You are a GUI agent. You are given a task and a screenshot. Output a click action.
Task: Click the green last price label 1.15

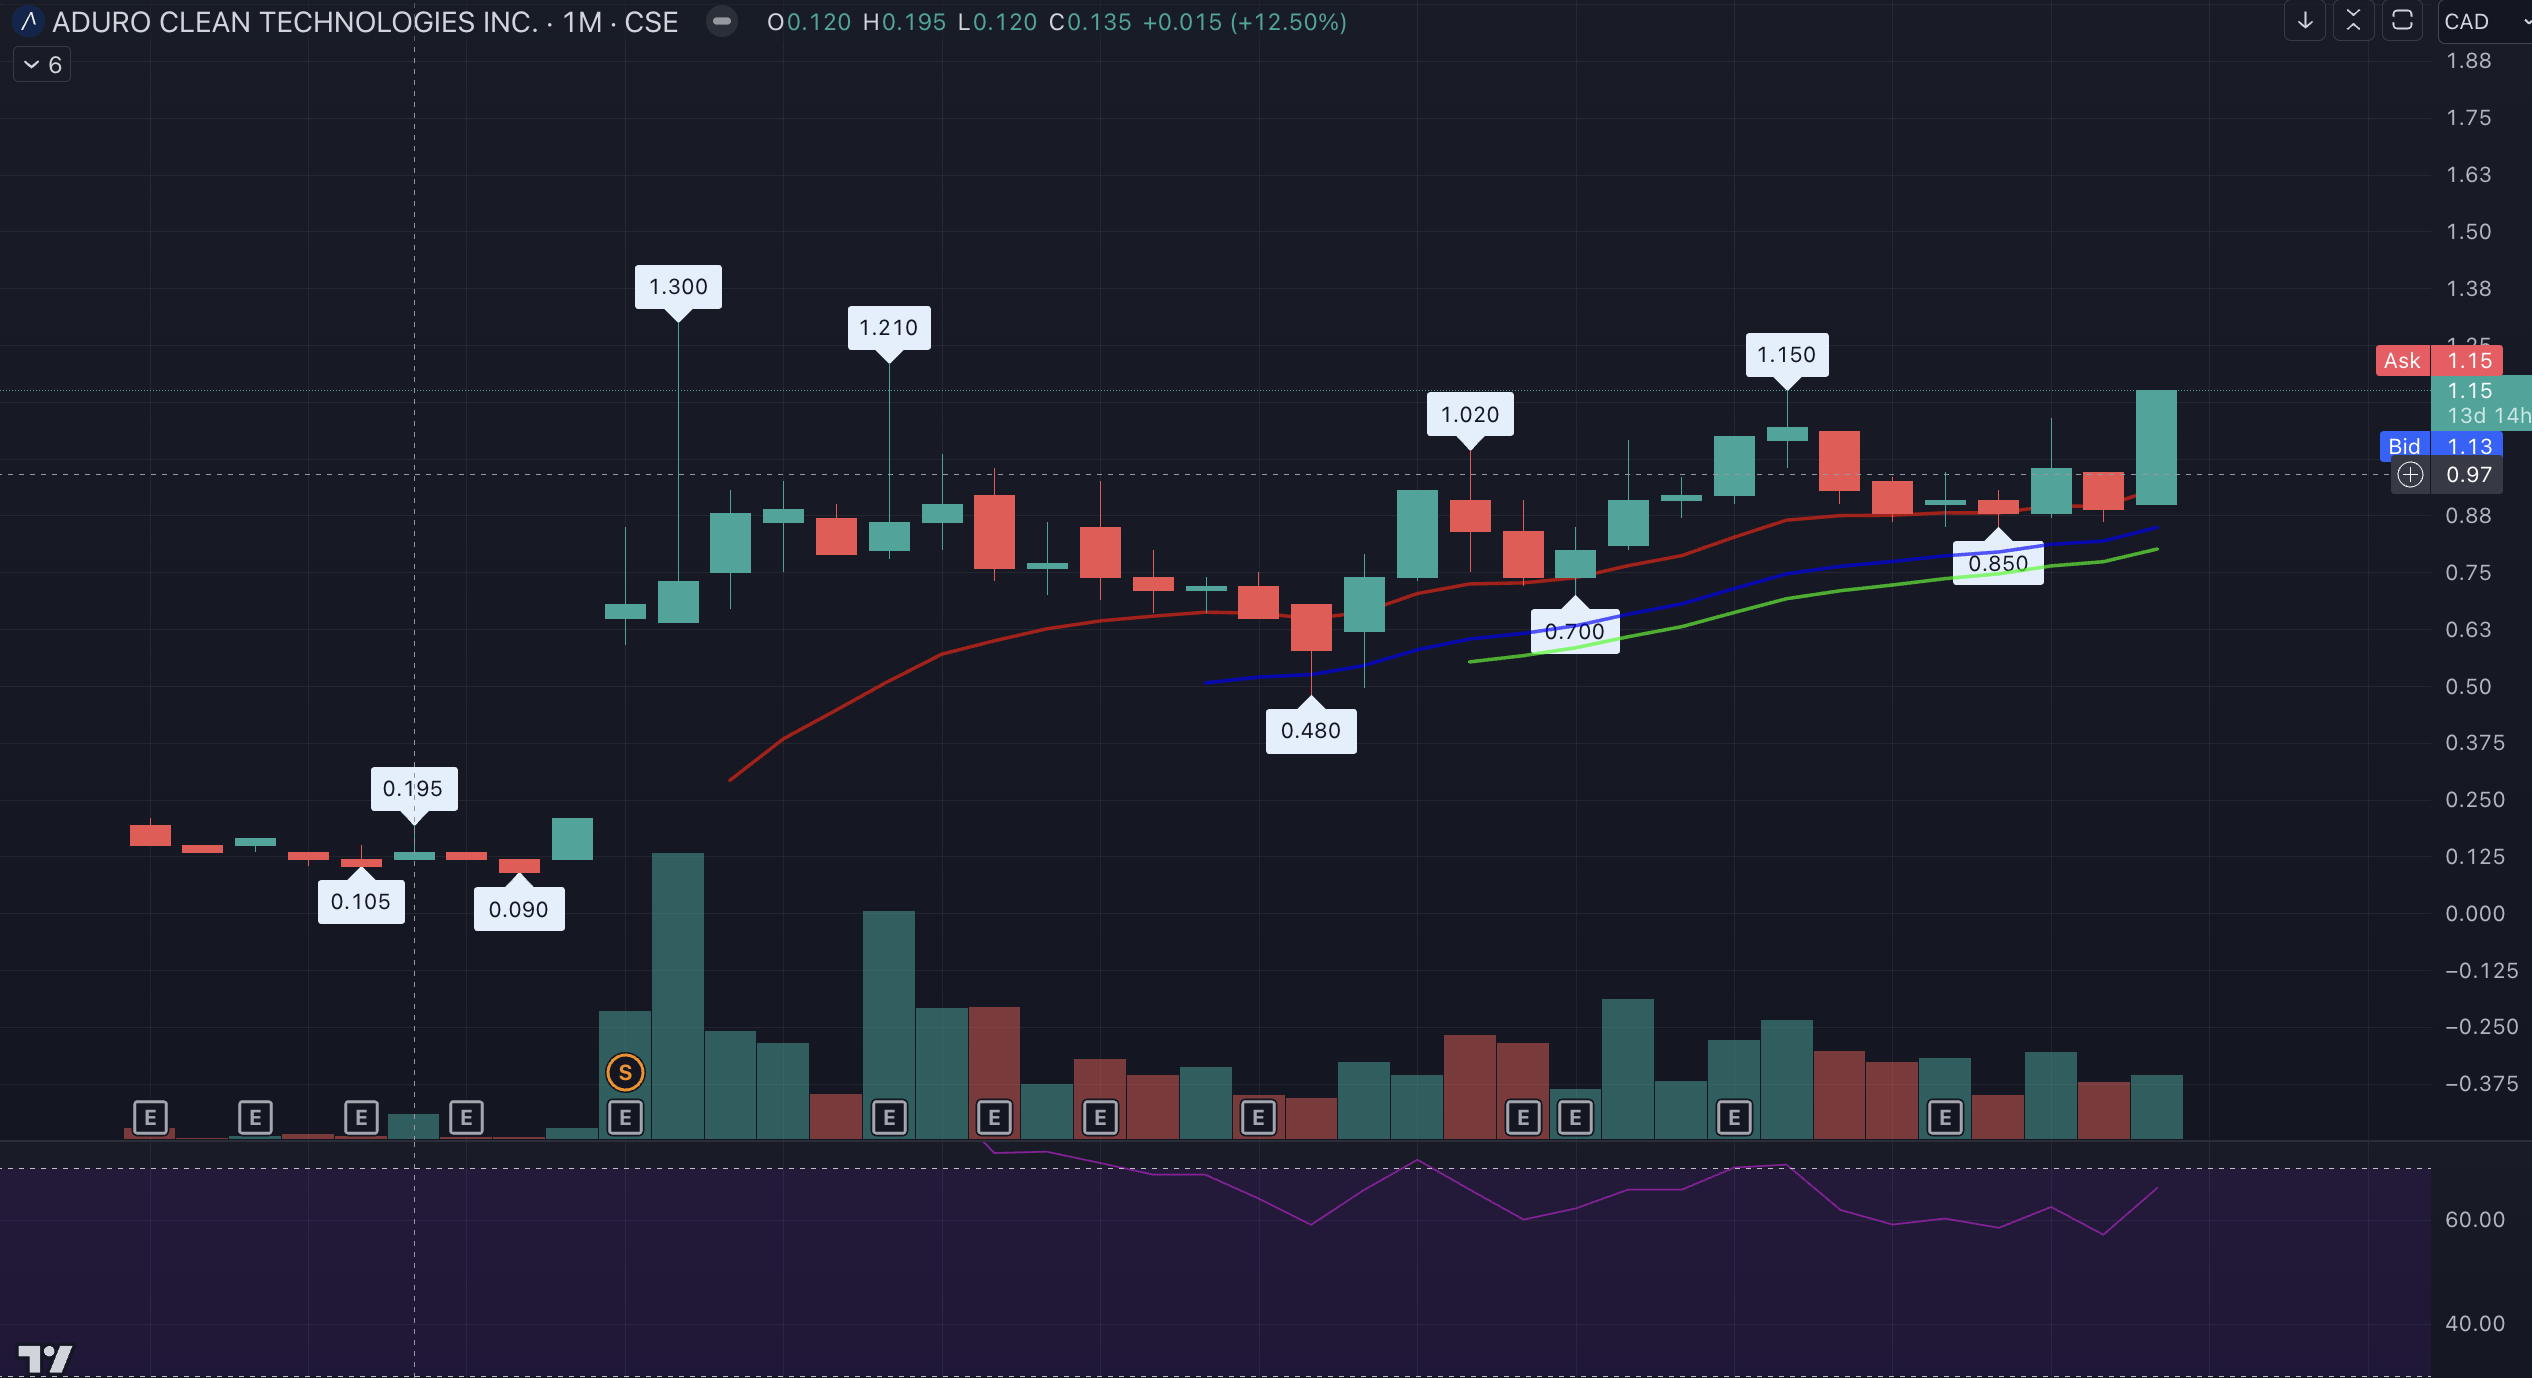coord(2470,391)
